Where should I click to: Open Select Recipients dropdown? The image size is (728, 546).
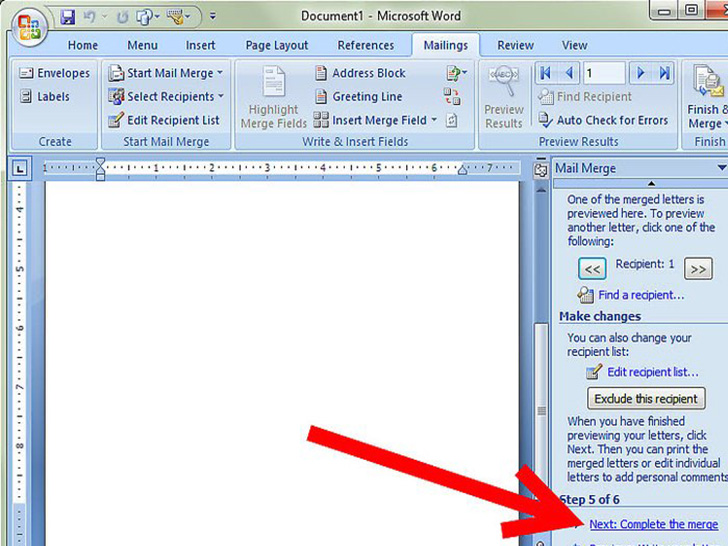pos(166,97)
